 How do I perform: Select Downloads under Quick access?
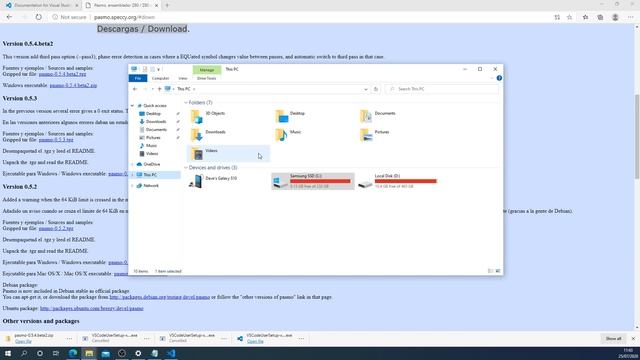pos(156,122)
